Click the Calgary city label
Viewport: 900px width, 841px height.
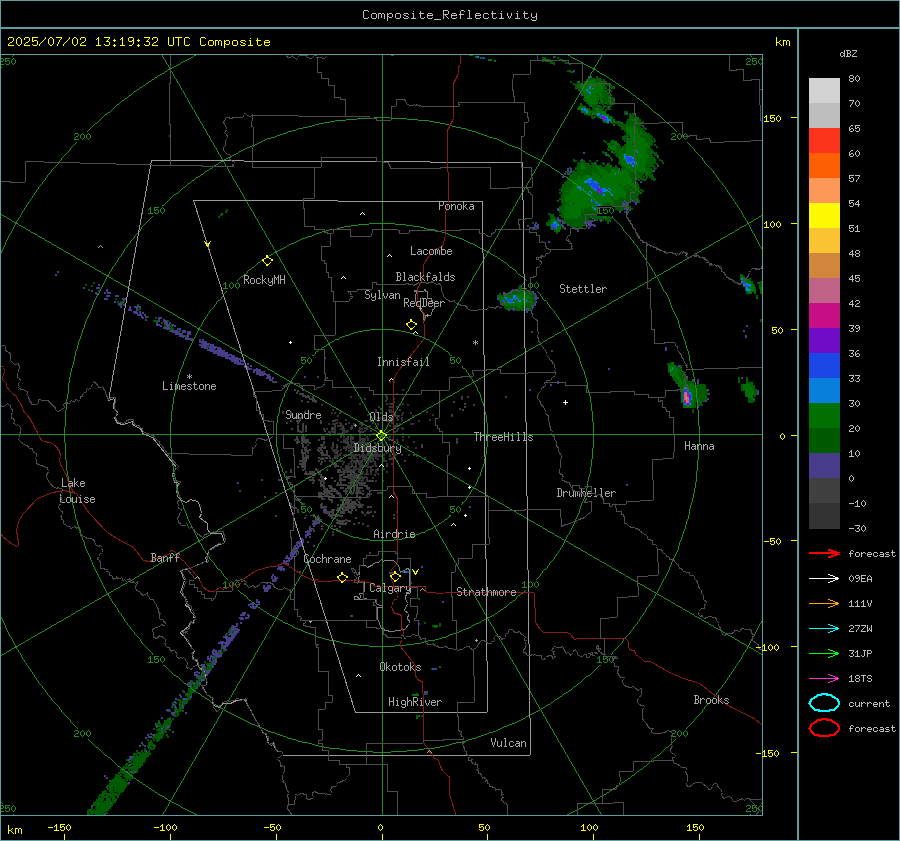pyautogui.click(x=390, y=588)
